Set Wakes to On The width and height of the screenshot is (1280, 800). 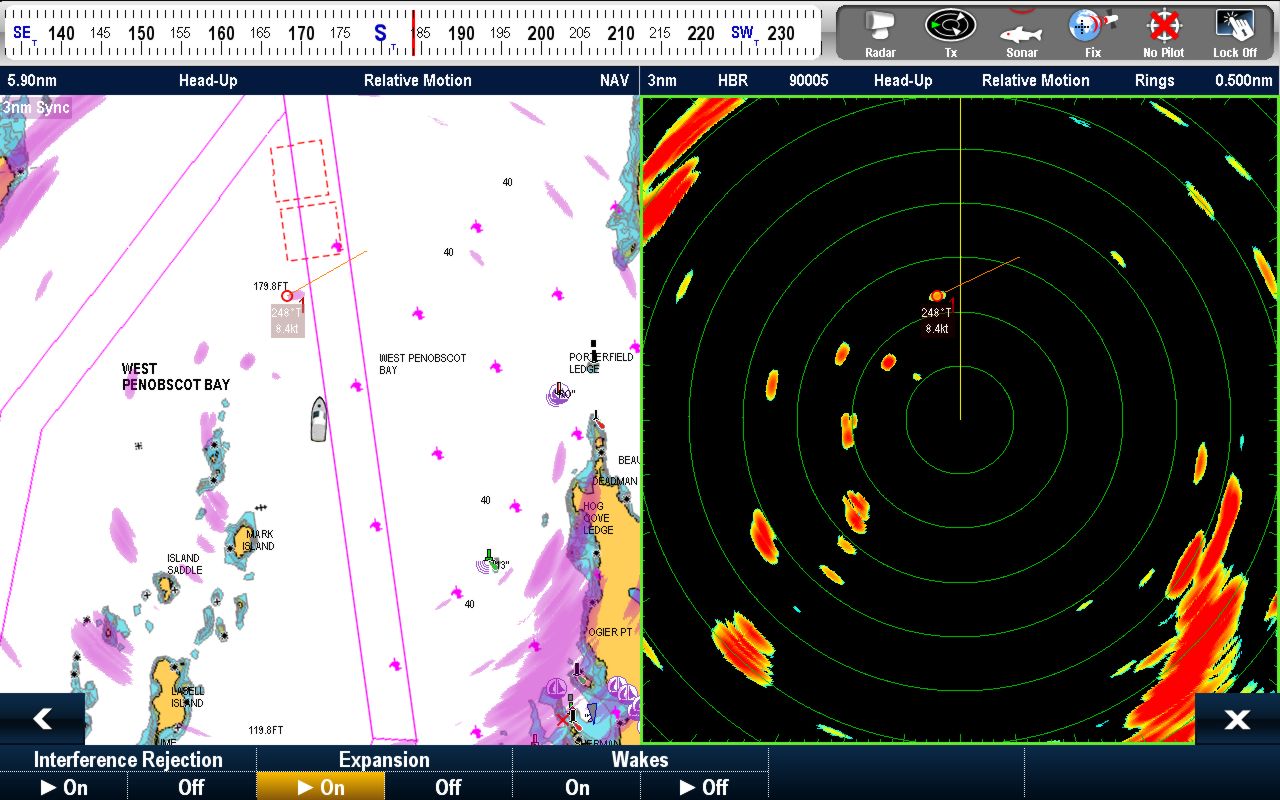click(x=577, y=787)
